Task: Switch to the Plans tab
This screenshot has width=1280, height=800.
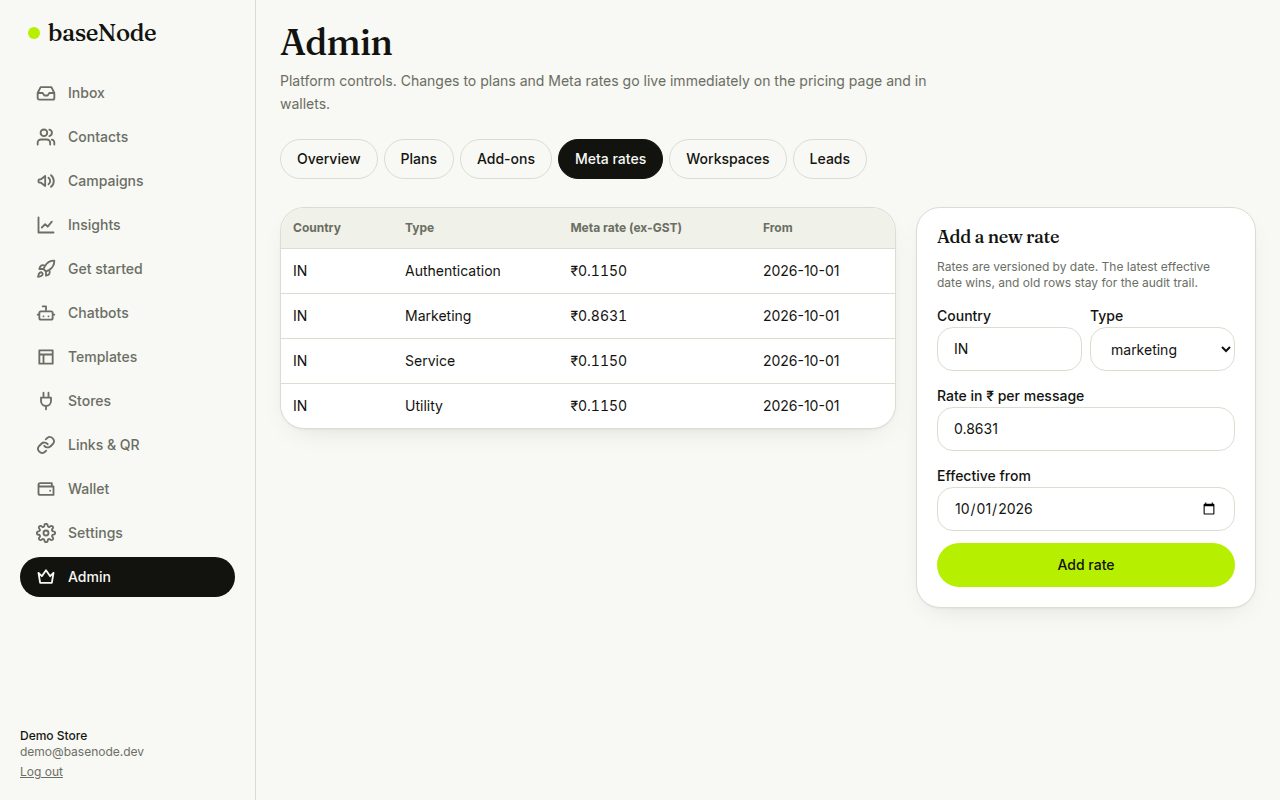Action: coord(418,159)
